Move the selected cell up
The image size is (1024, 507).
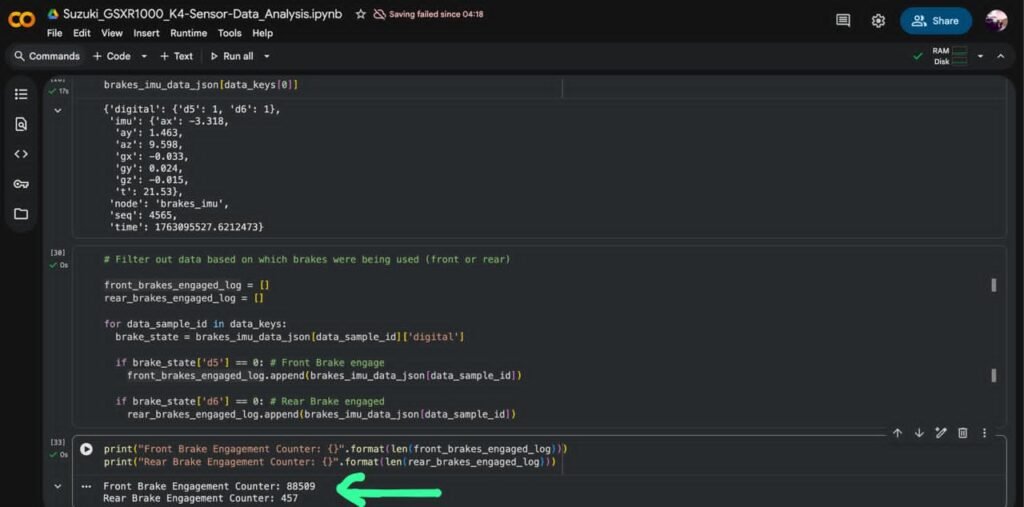[x=897, y=433]
